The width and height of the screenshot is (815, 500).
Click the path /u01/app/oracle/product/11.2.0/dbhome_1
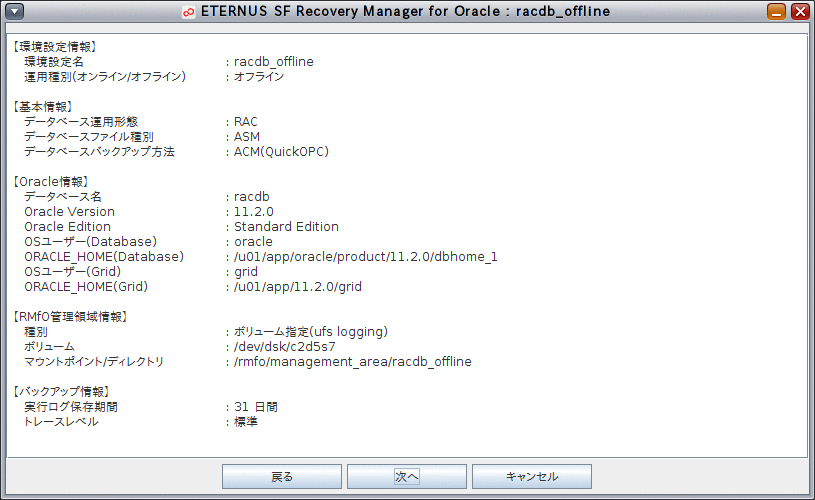[x=365, y=257]
